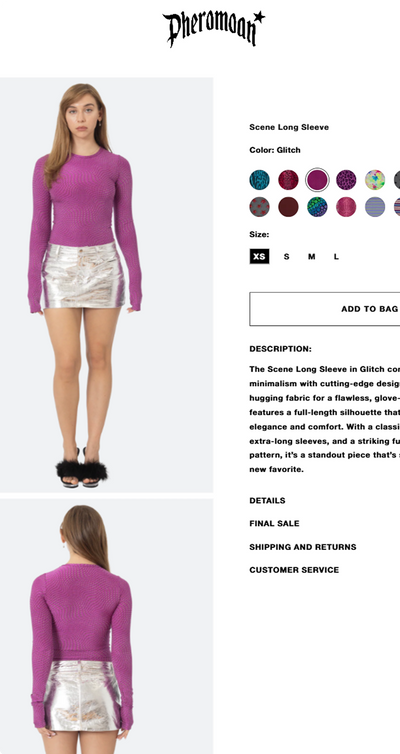This screenshot has width=400, height=754.
Task: Expand the CUSTOMER SERVICE section
Action: (x=294, y=570)
